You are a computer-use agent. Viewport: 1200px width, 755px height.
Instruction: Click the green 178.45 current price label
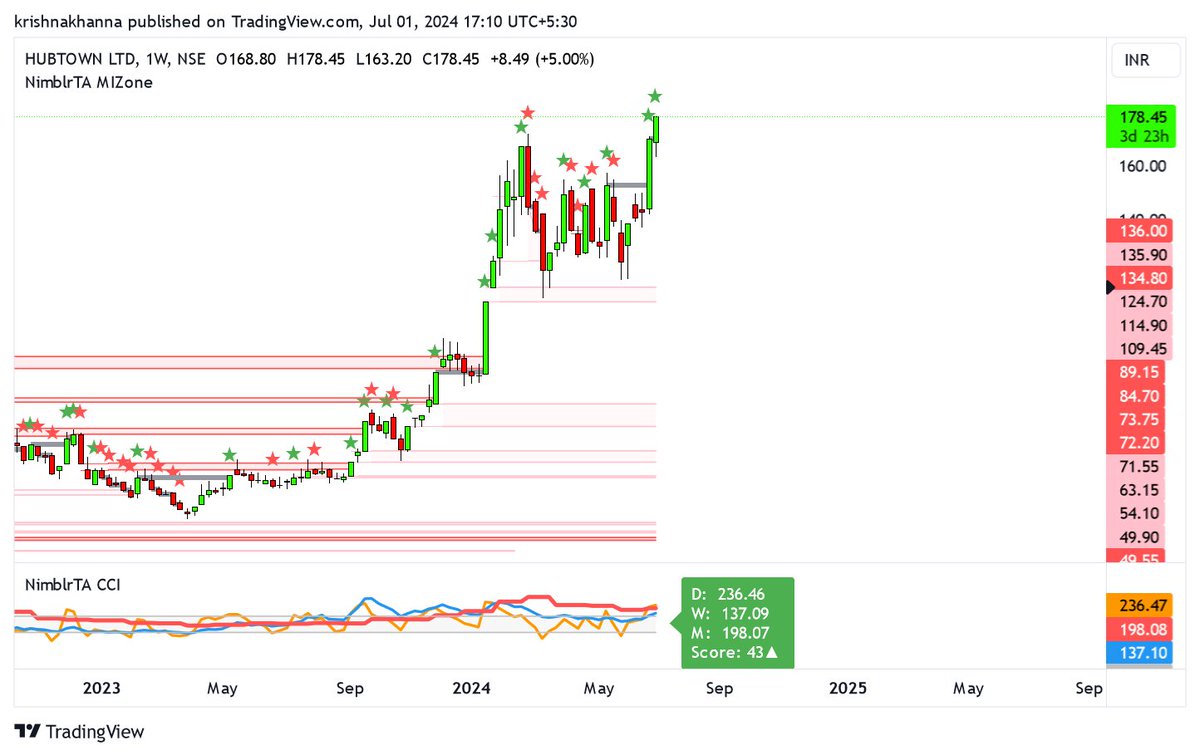click(1144, 116)
